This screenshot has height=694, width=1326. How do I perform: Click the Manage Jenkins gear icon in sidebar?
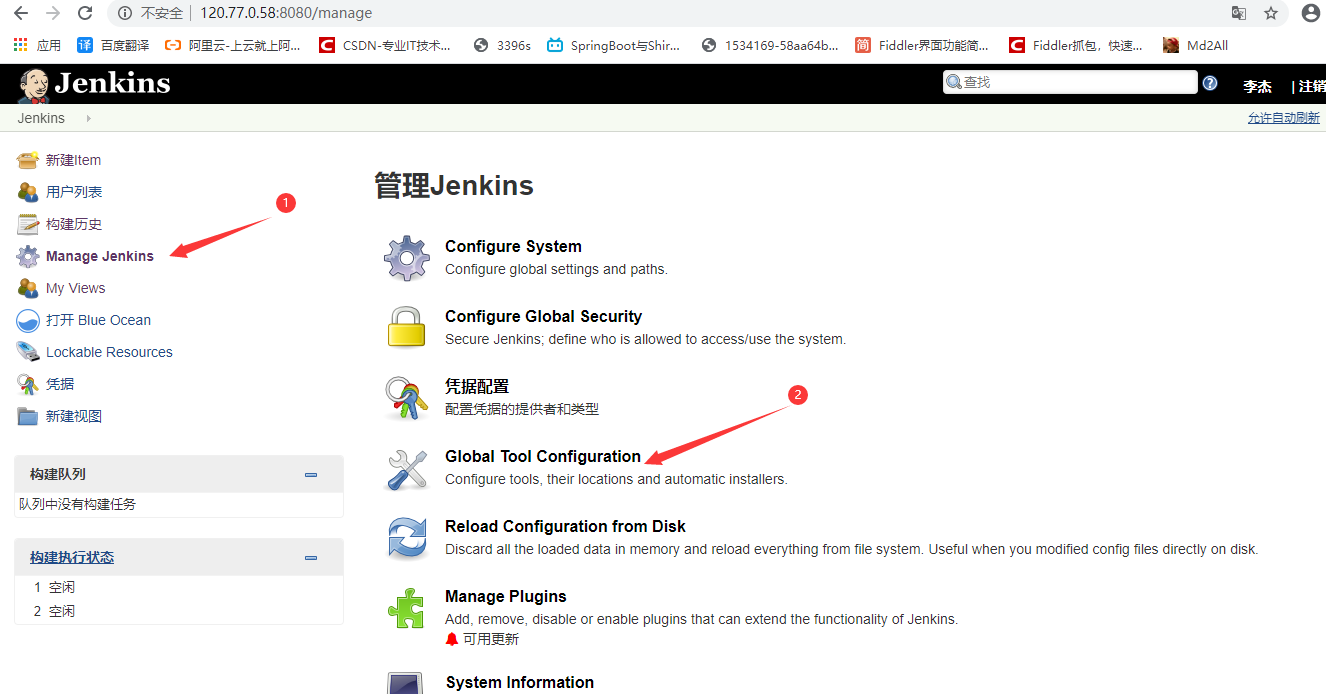28,256
